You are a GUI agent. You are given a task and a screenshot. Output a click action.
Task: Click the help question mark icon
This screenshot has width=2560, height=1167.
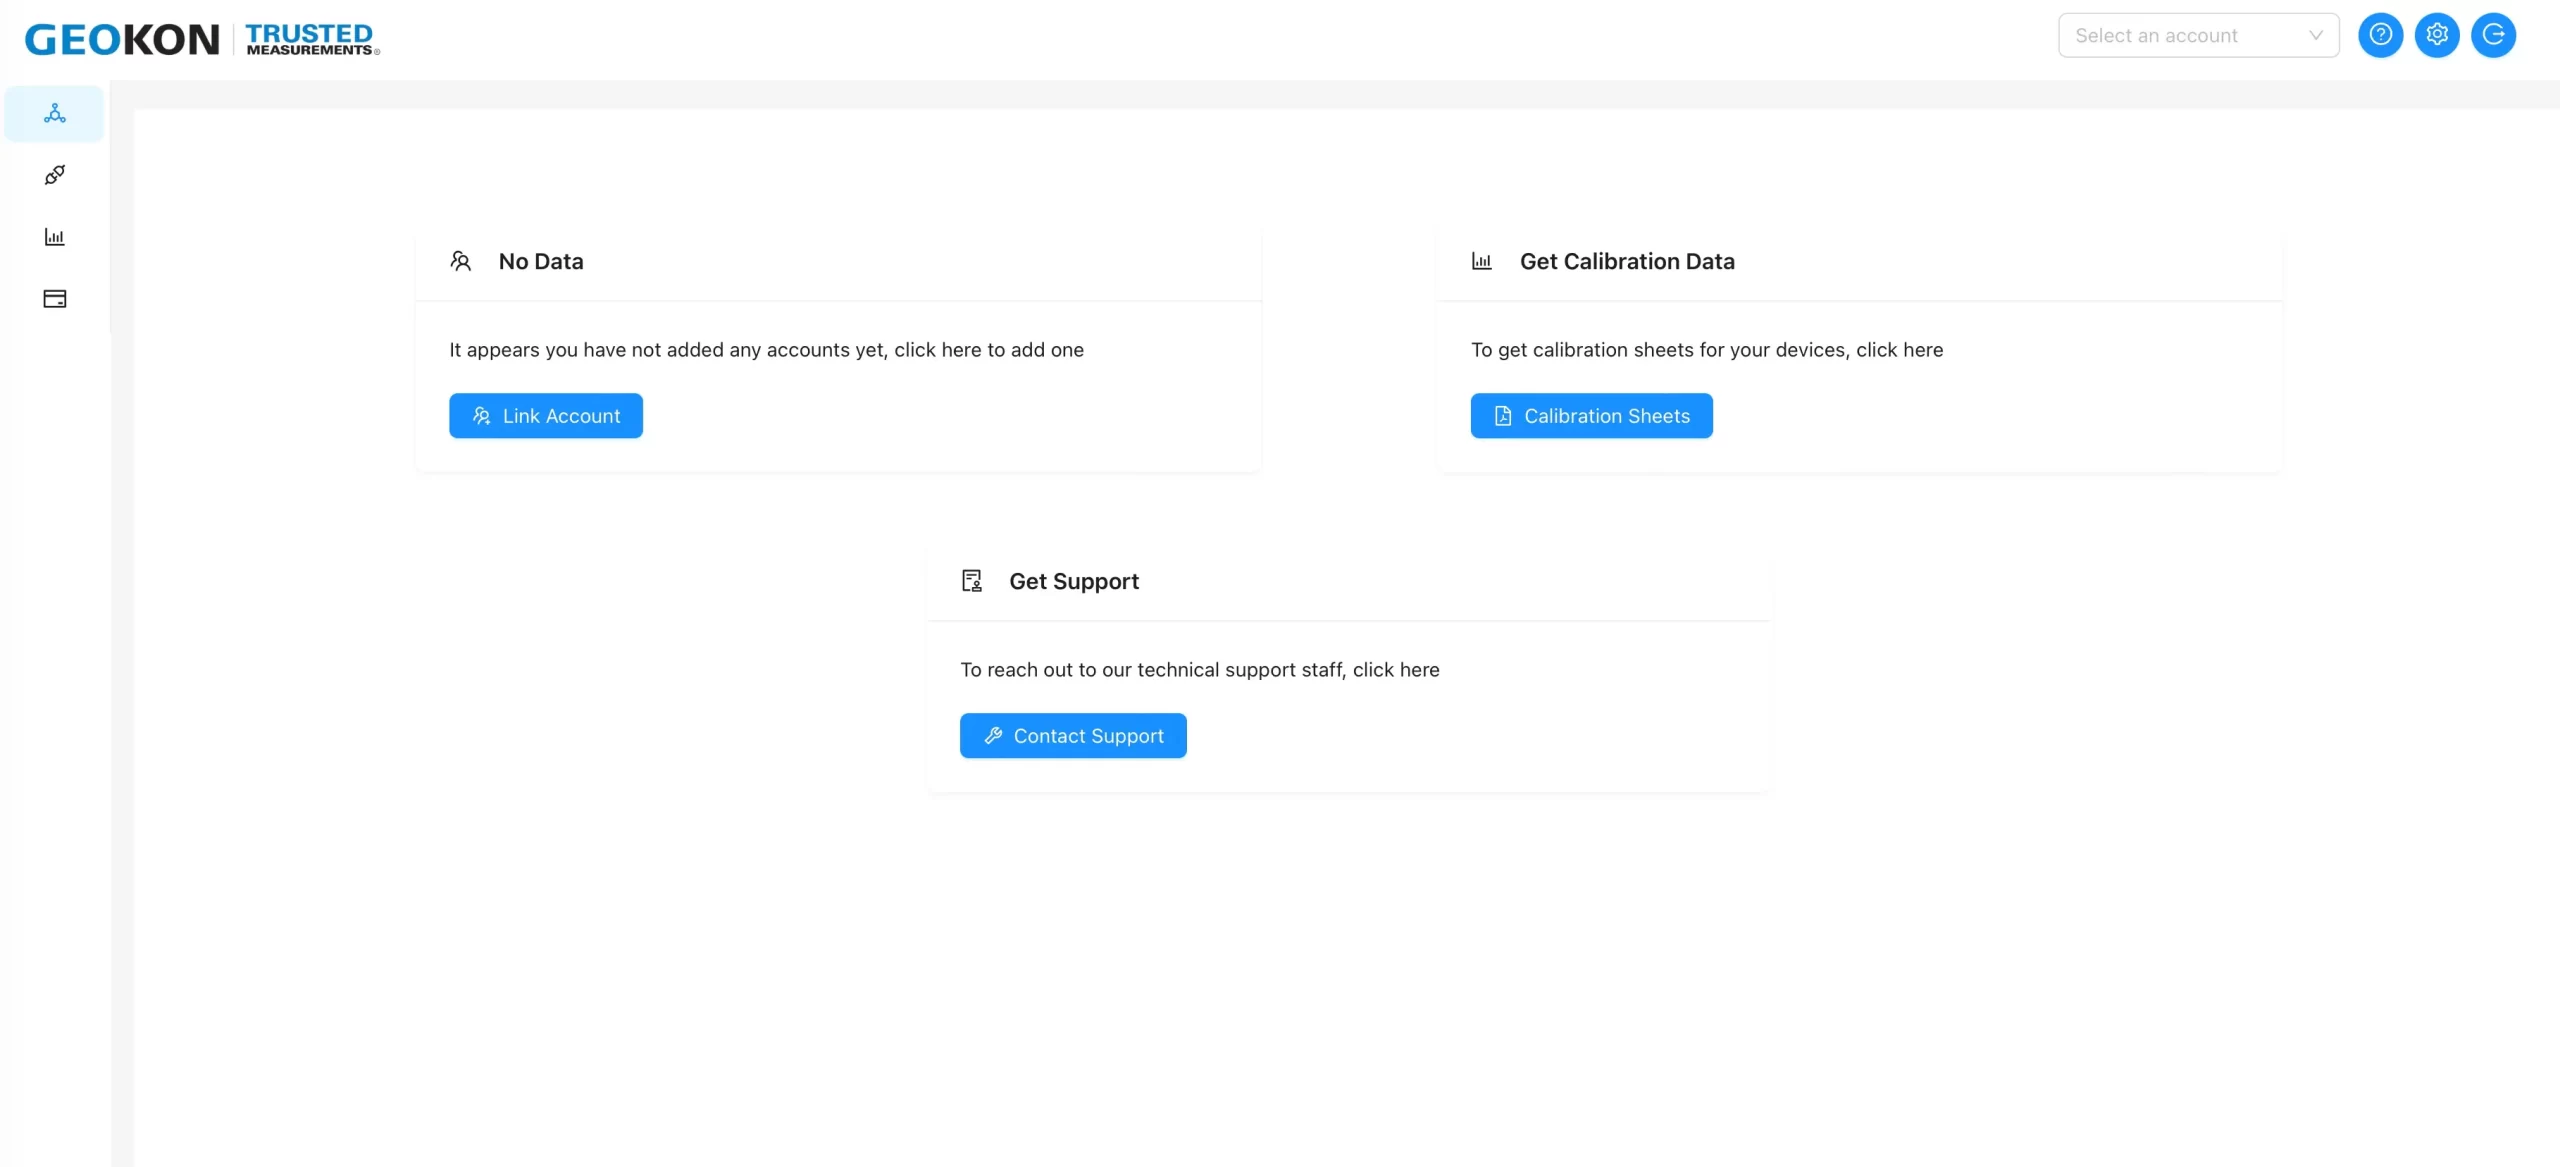tap(2380, 36)
